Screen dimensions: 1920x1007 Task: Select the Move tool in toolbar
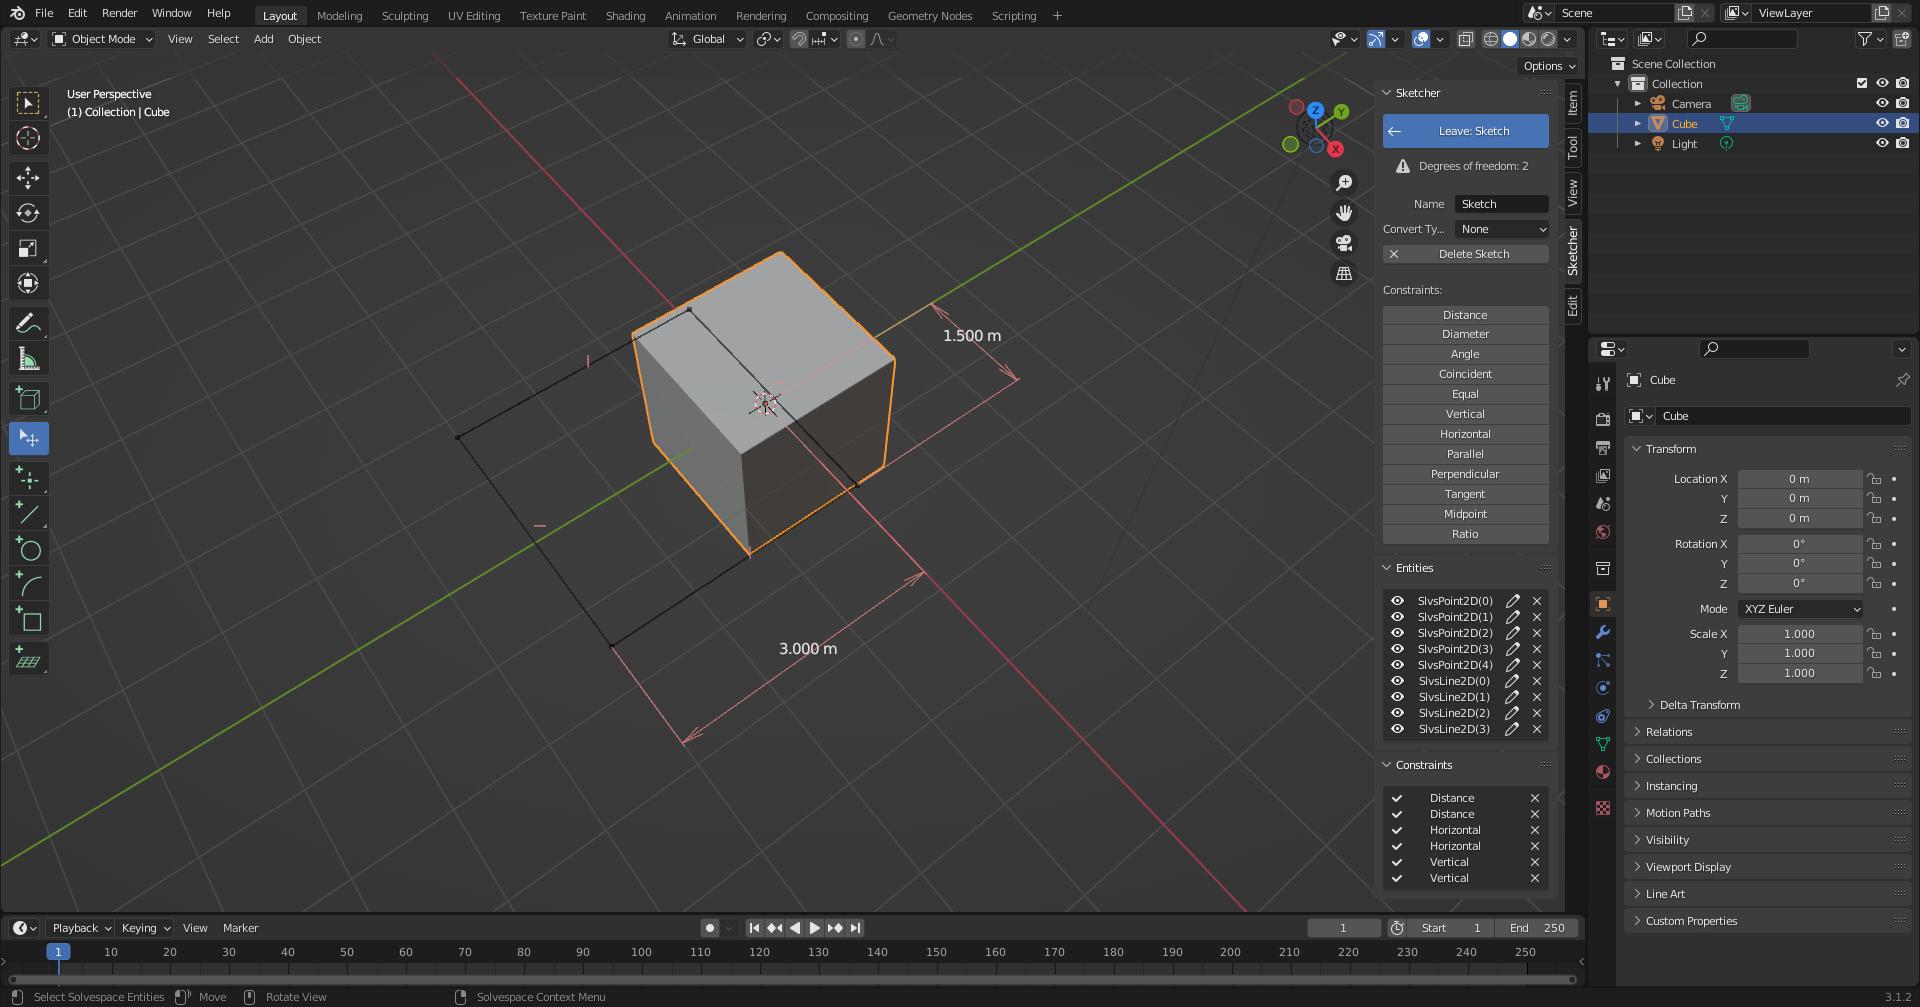coord(28,178)
